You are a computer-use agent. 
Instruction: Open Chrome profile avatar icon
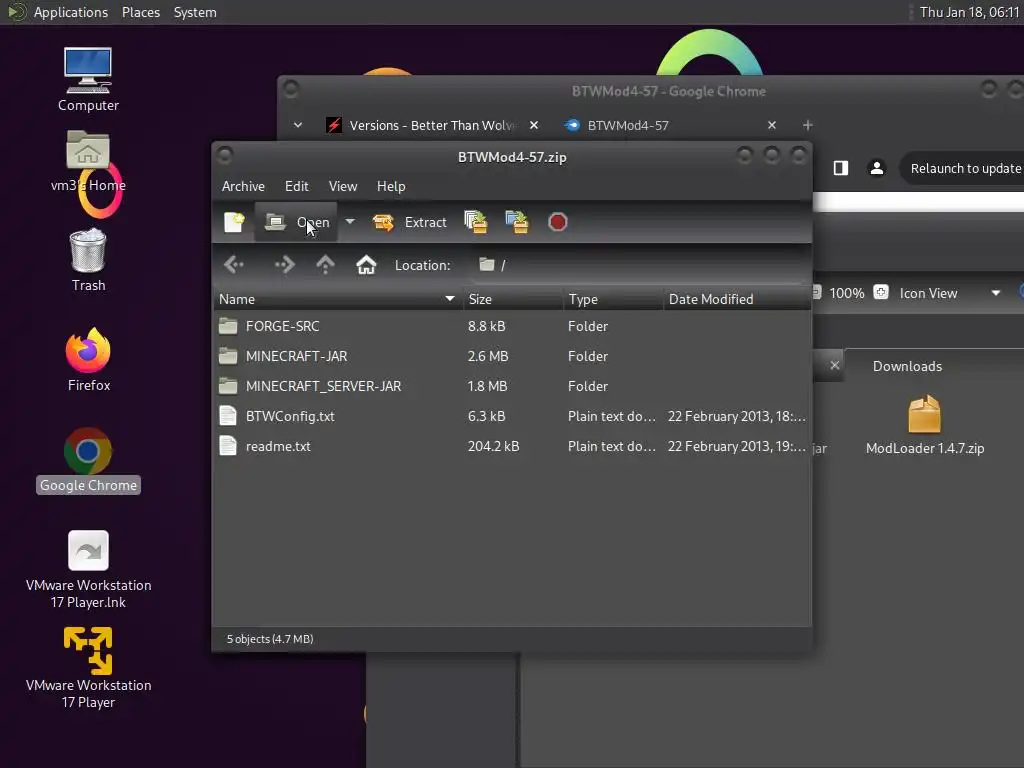coord(876,168)
